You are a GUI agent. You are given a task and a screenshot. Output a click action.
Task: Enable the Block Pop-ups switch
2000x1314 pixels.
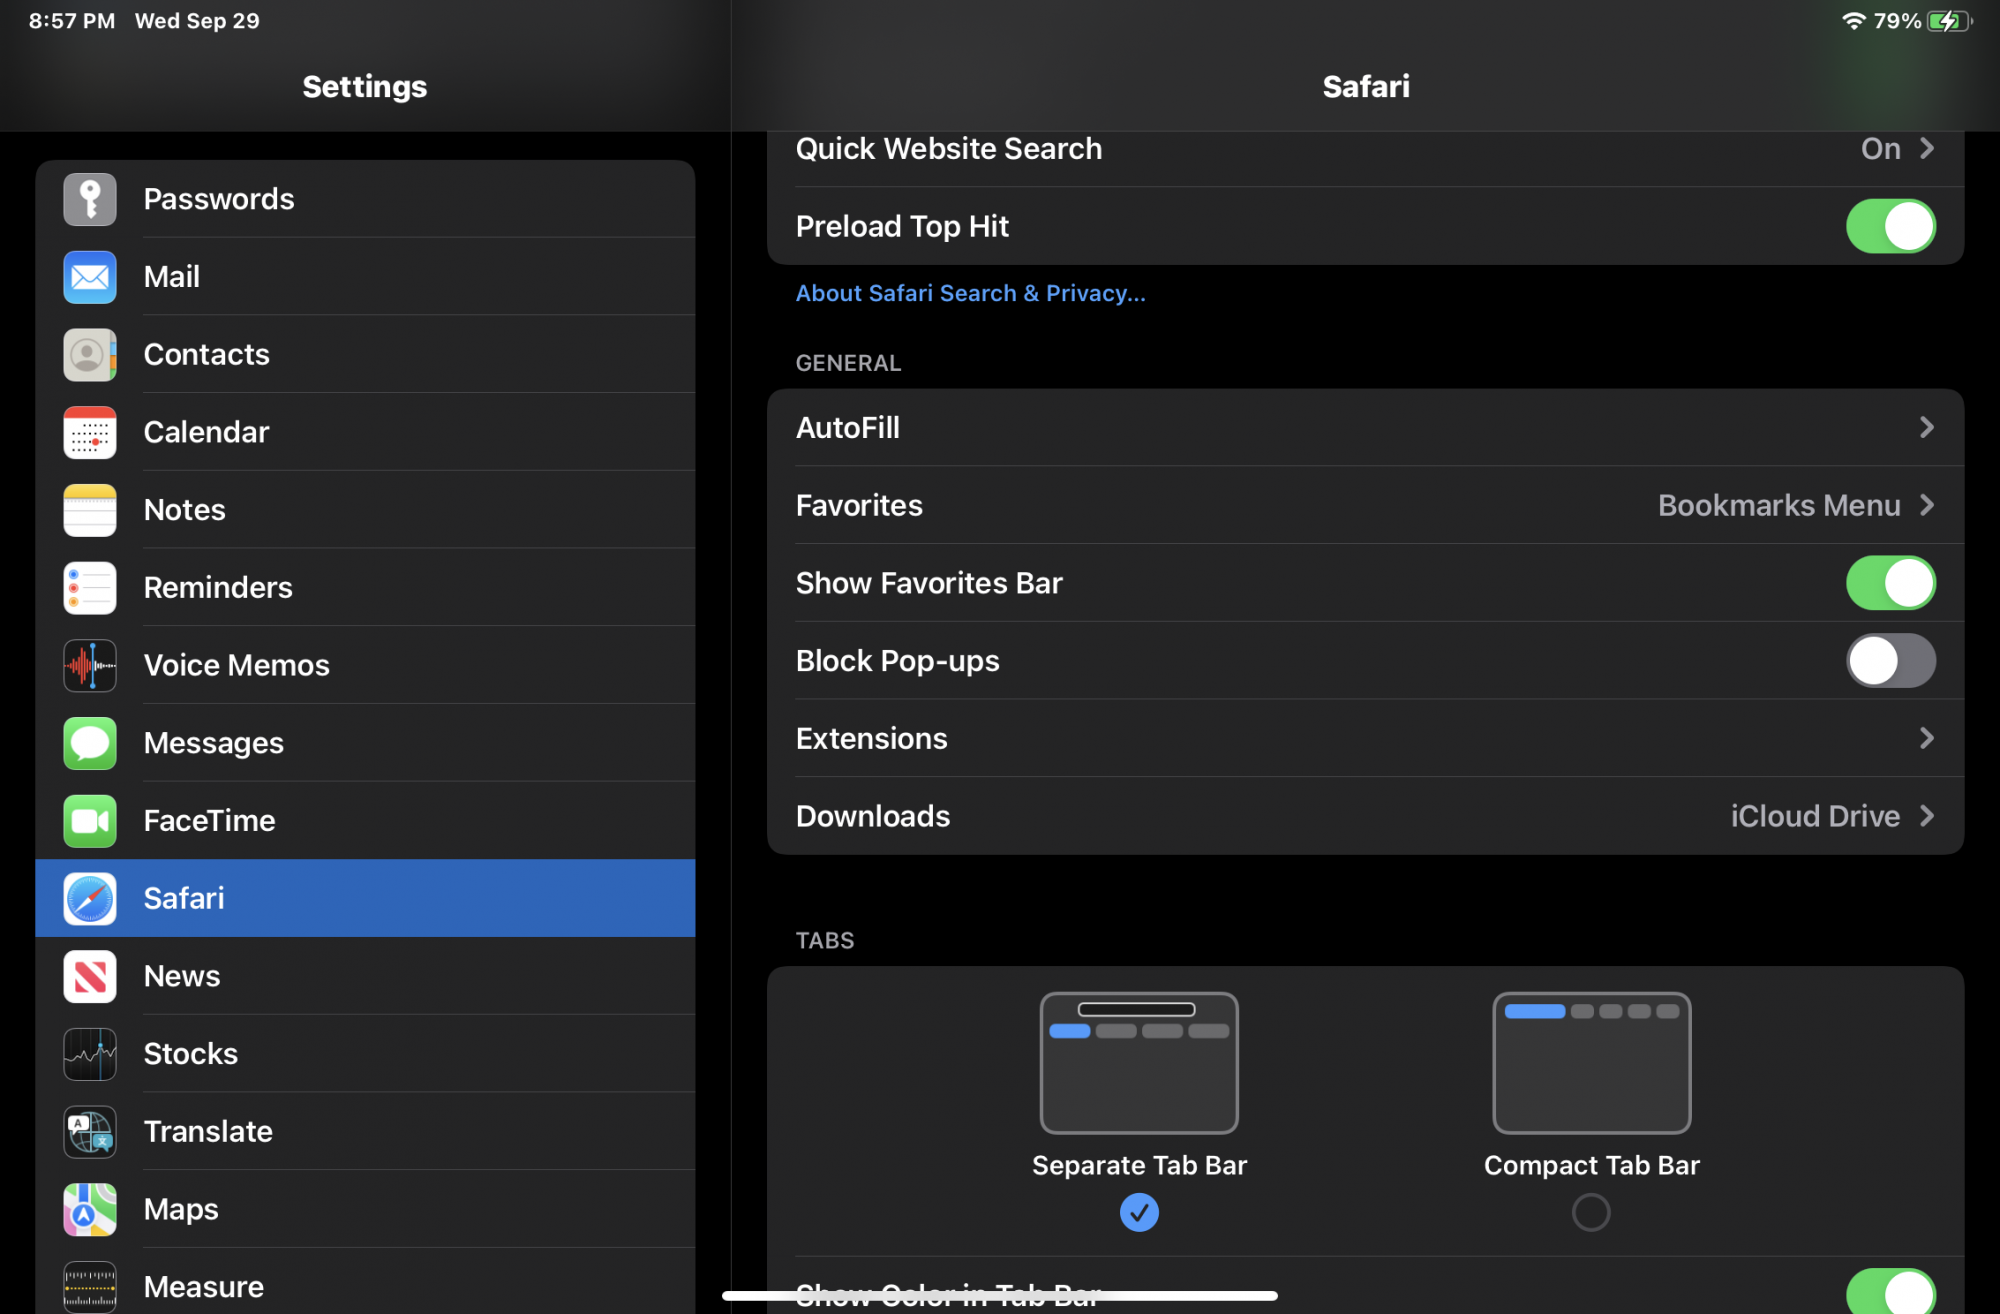1889,661
